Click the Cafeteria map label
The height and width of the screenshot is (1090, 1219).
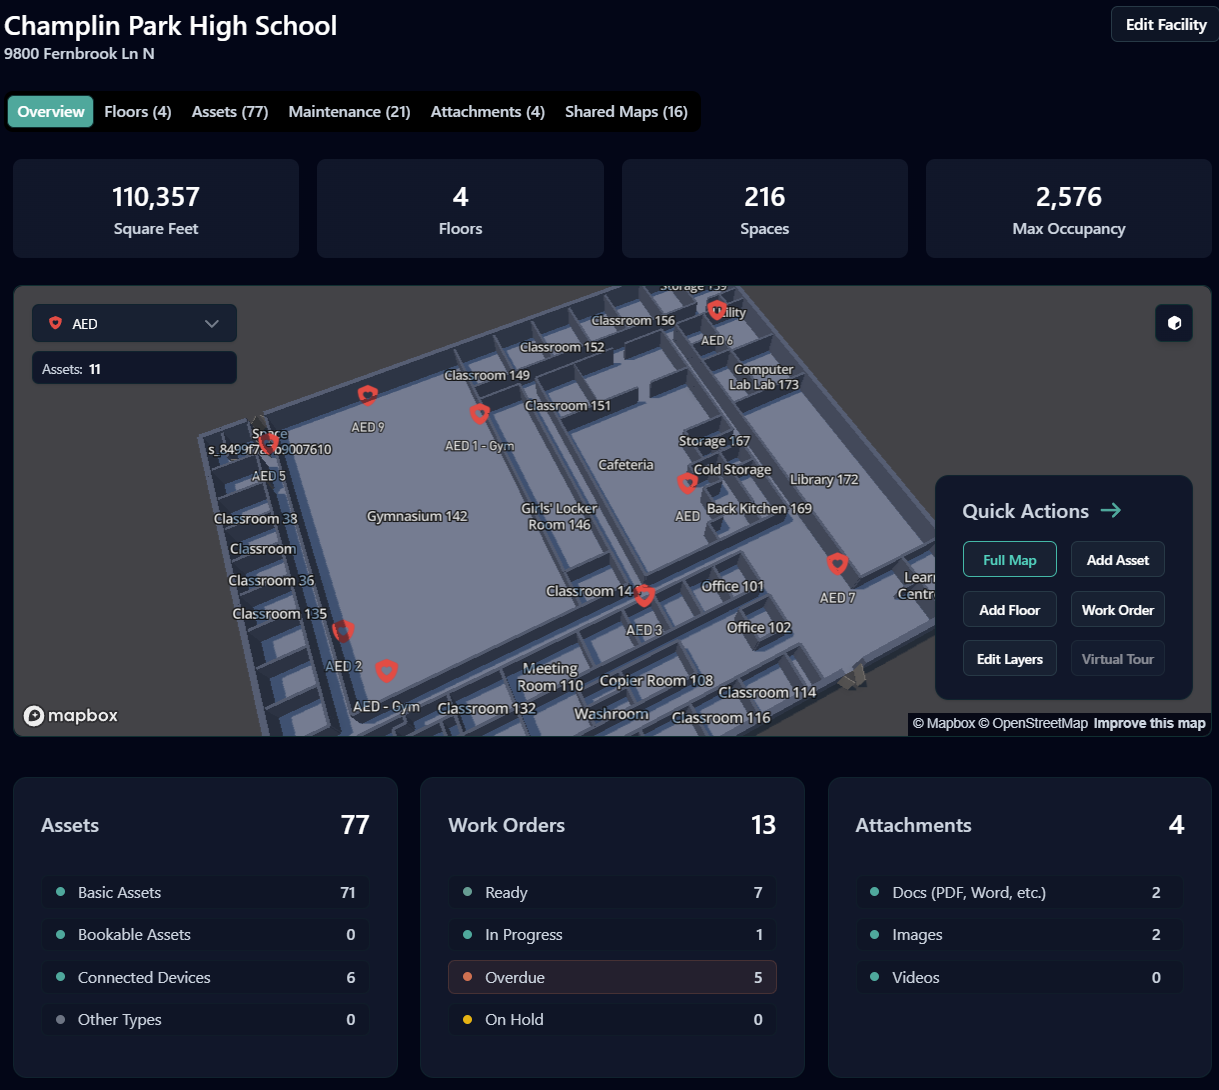point(626,465)
